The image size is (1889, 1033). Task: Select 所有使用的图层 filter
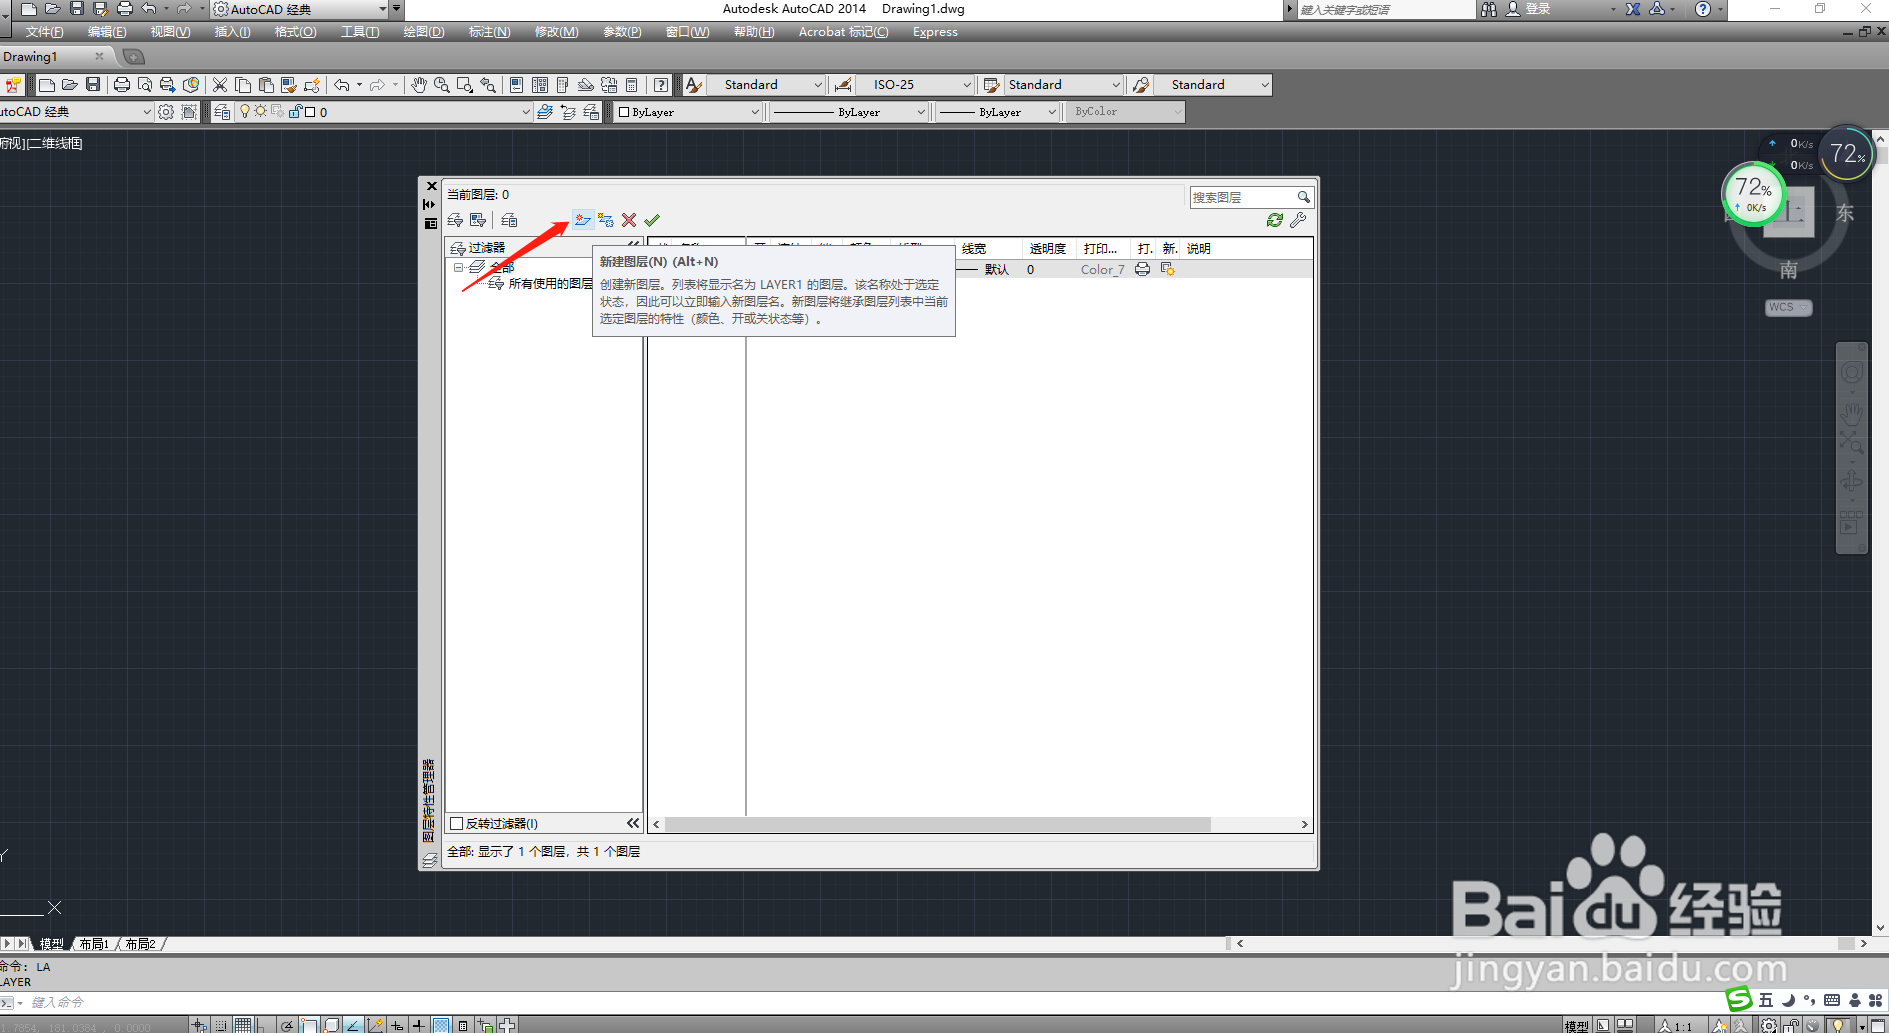pos(550,284)
